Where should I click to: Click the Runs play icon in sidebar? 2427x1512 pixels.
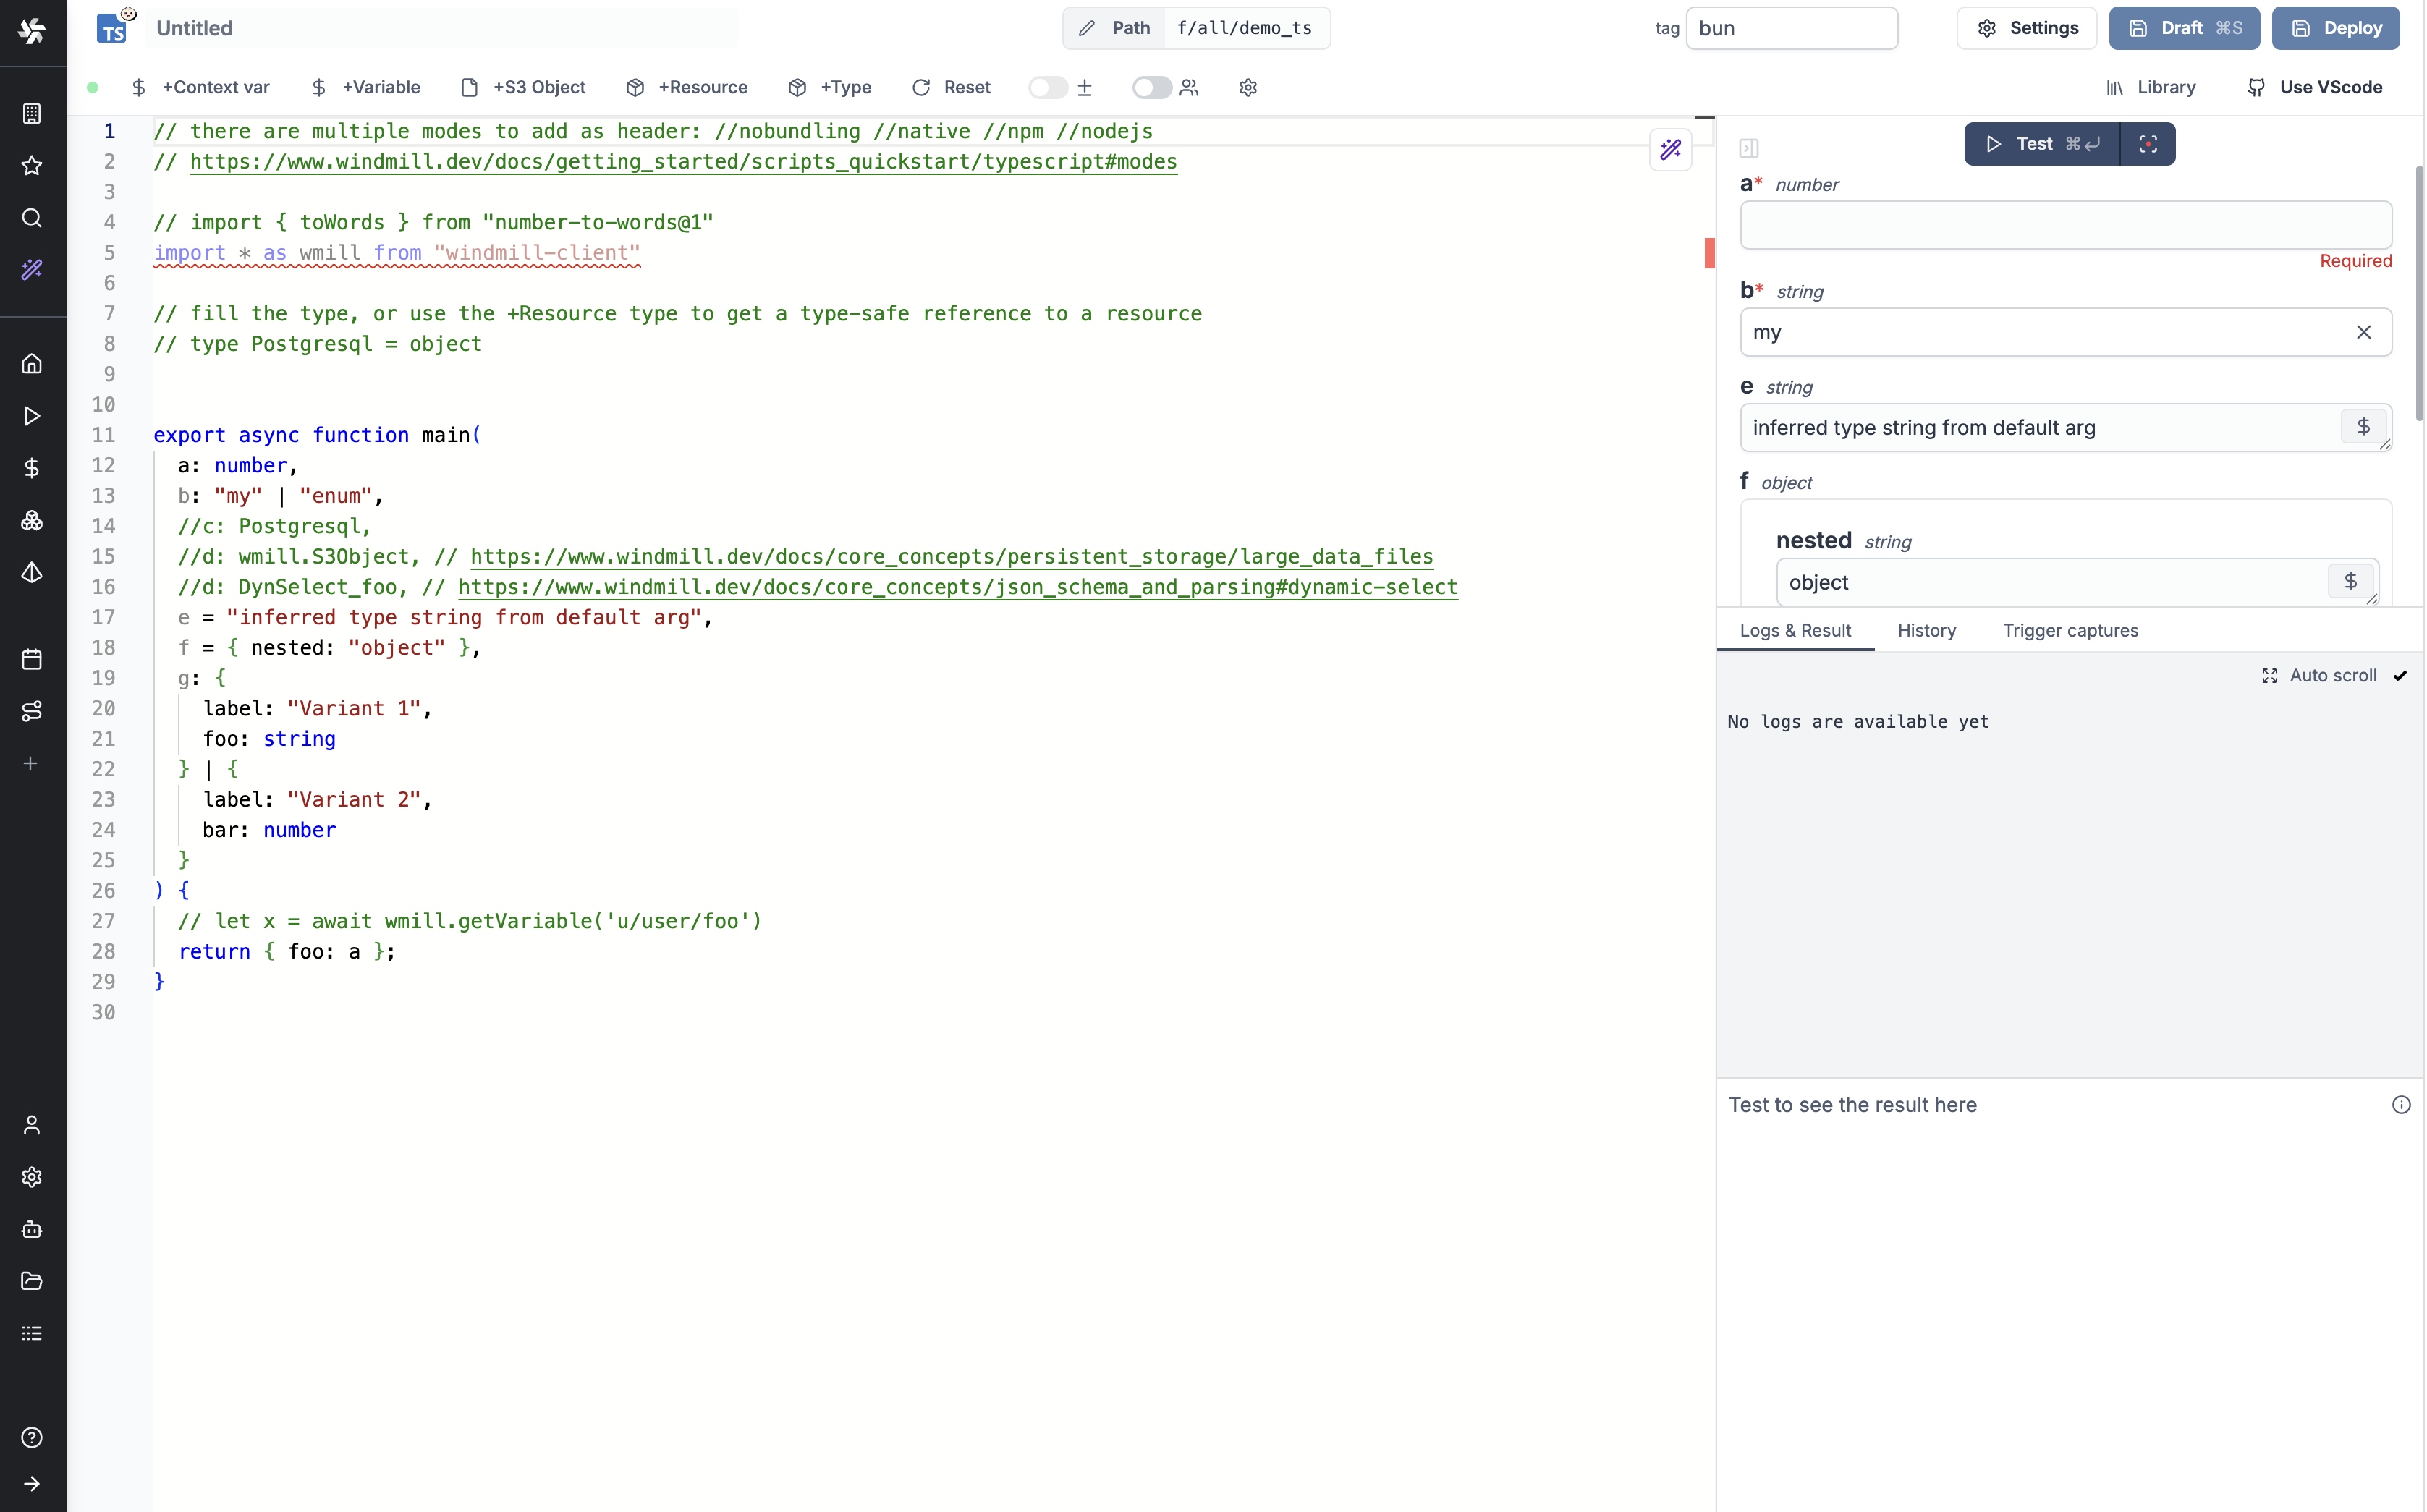tap(32, 416)
